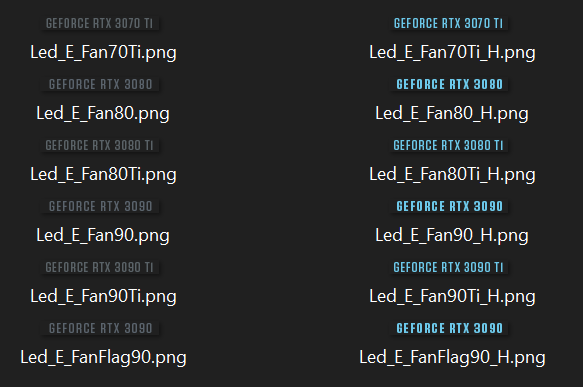Select the blue GeForce RTX 3080 Ti thumbnail

click(448, 145)
